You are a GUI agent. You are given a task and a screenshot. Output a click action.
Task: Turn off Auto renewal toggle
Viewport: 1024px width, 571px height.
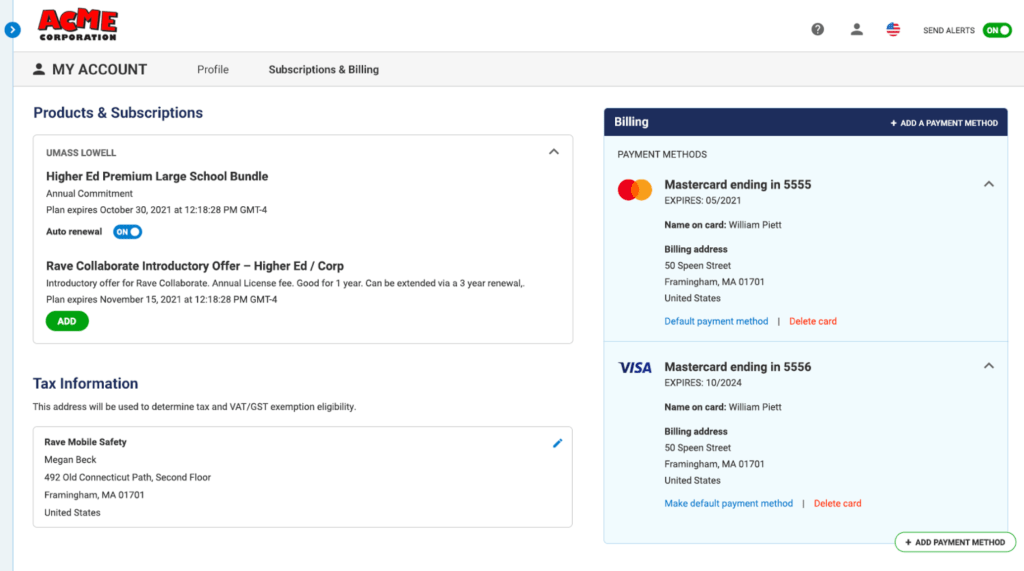[127, 232]
